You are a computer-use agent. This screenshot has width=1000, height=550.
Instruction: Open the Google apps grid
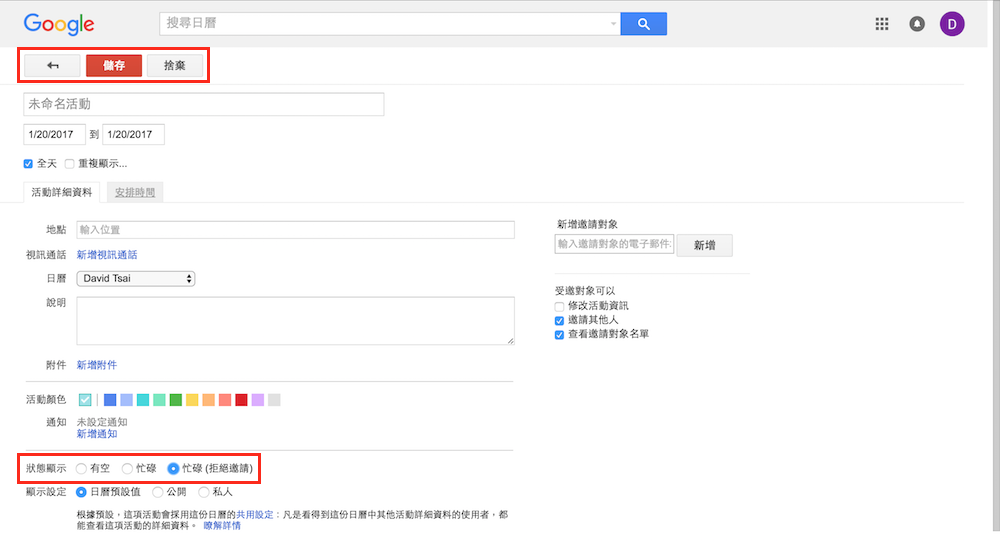tap(881, 24)
